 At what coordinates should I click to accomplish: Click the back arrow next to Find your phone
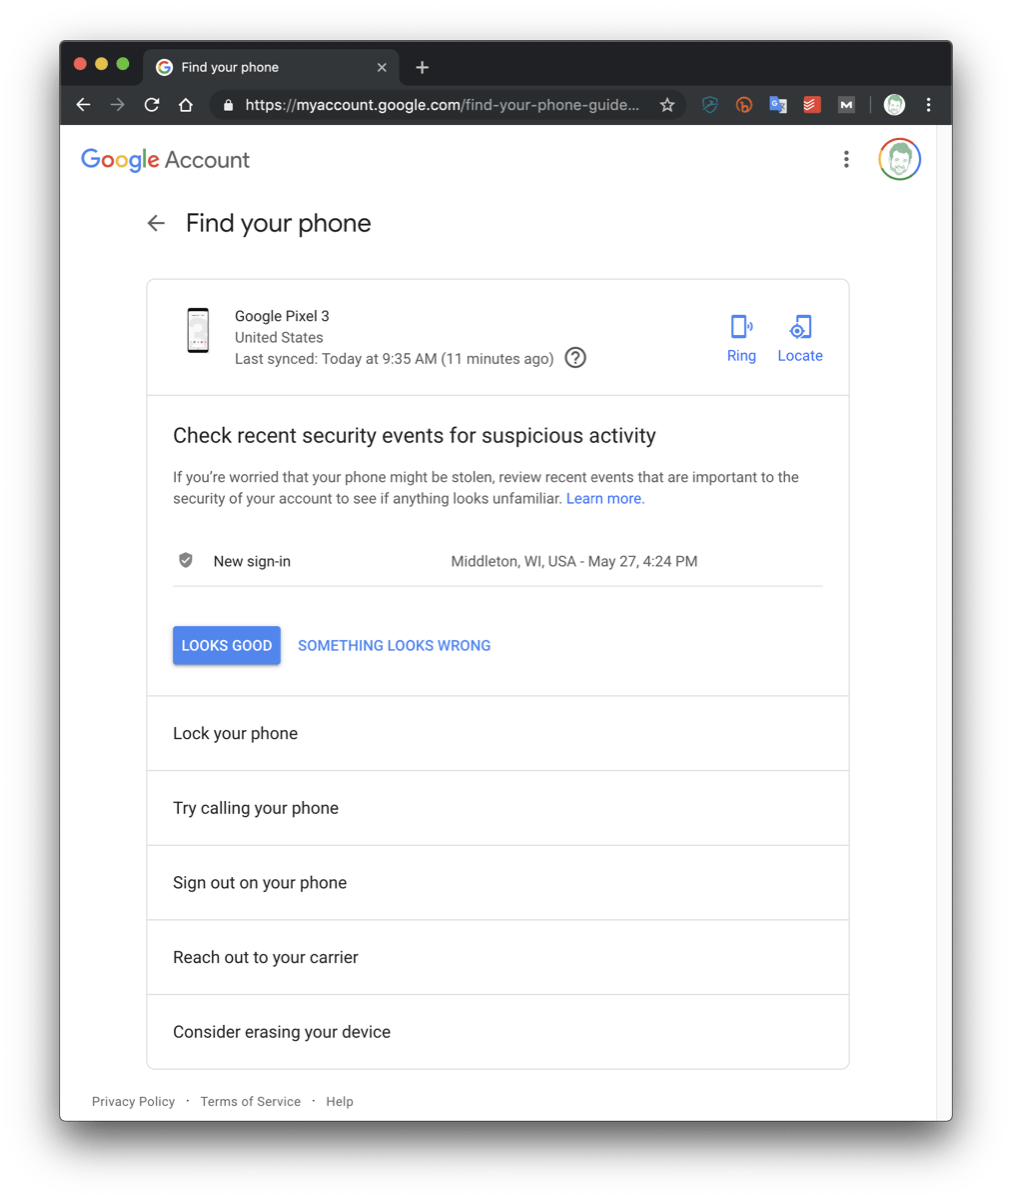pos(156,223)
